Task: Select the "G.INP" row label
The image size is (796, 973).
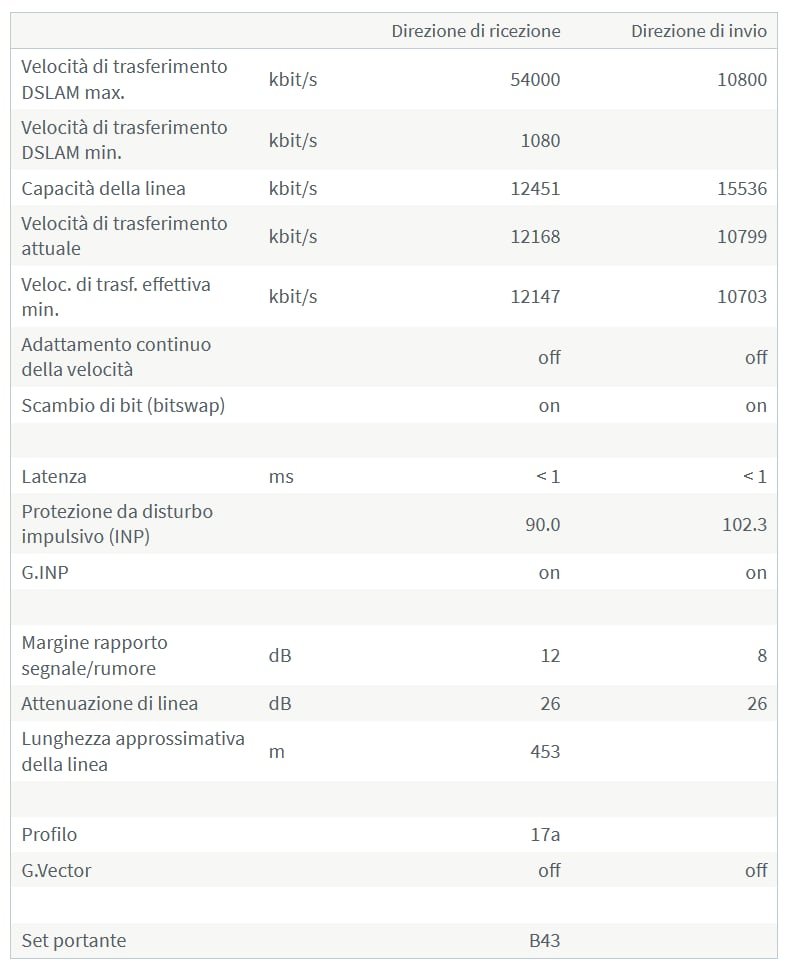Action: pyautogui.click(x=47, y=572)
